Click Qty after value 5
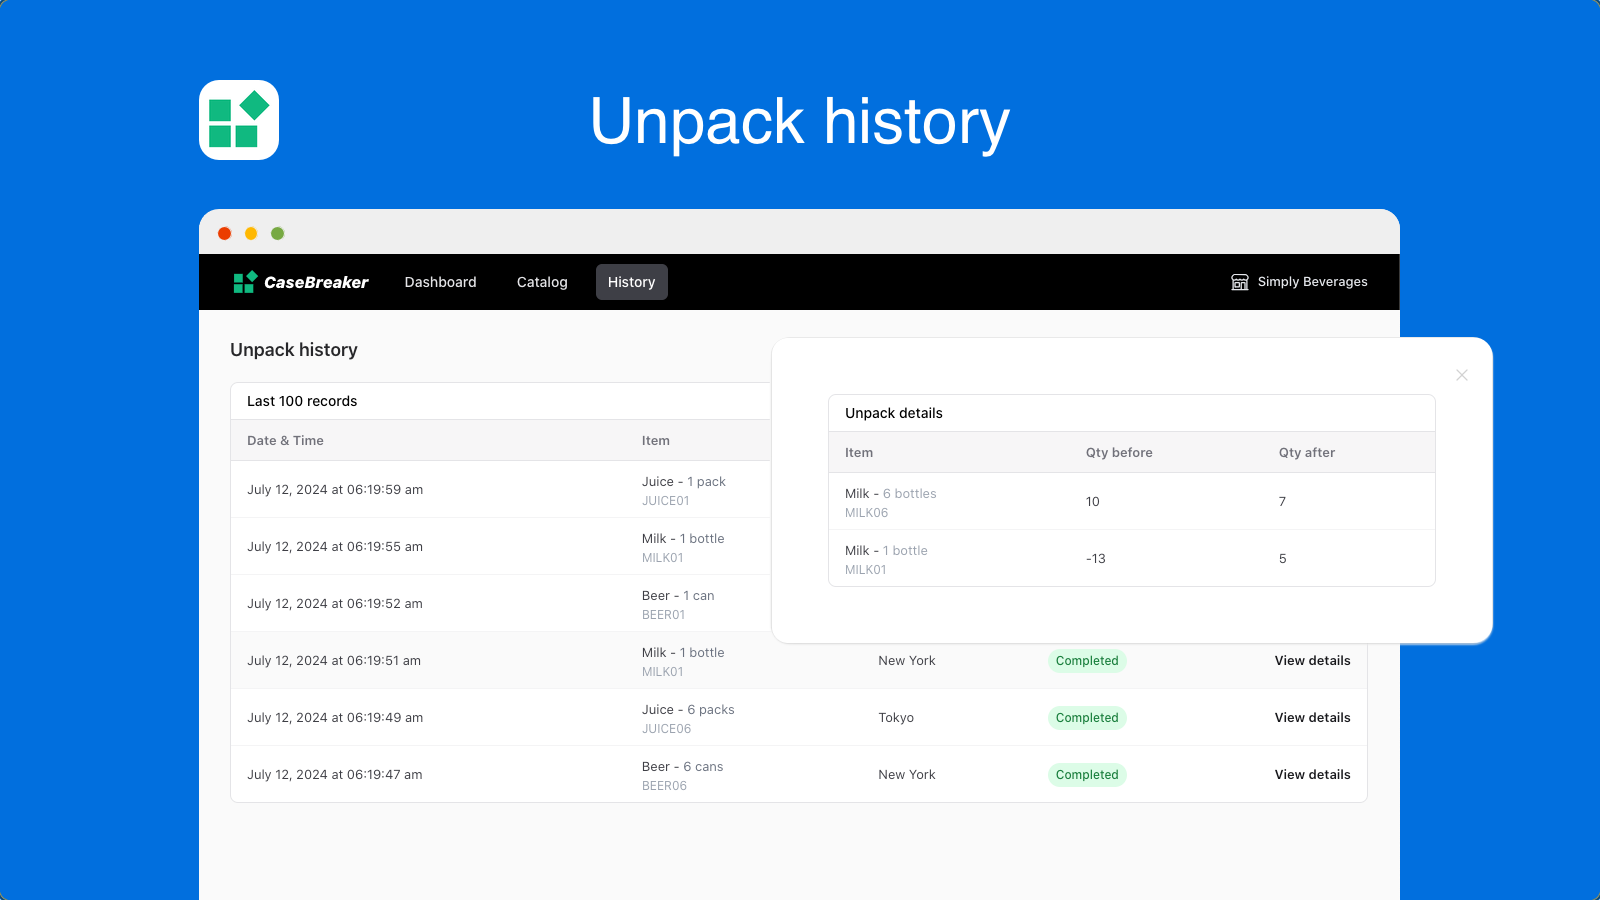Viewport: 1600px width, 900px height. [1283, 559]
